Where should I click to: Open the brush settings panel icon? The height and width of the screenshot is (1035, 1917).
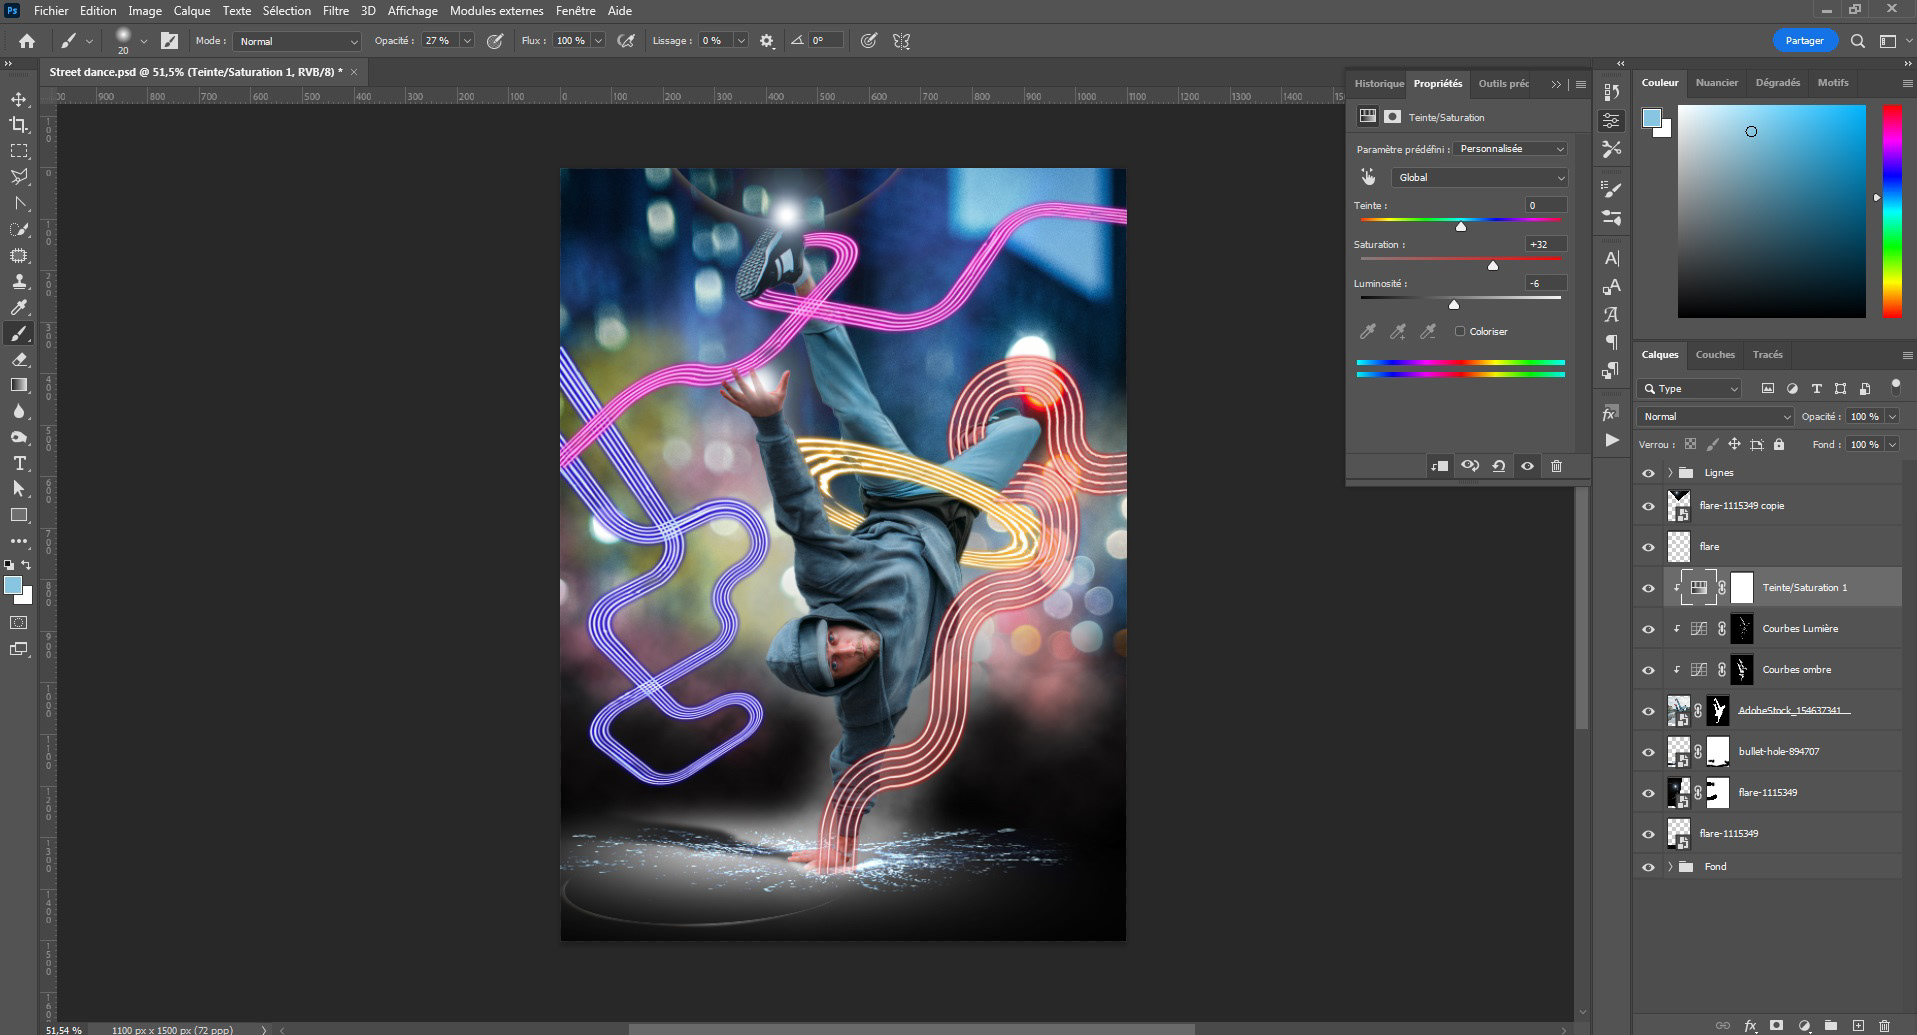coord(169,41)
